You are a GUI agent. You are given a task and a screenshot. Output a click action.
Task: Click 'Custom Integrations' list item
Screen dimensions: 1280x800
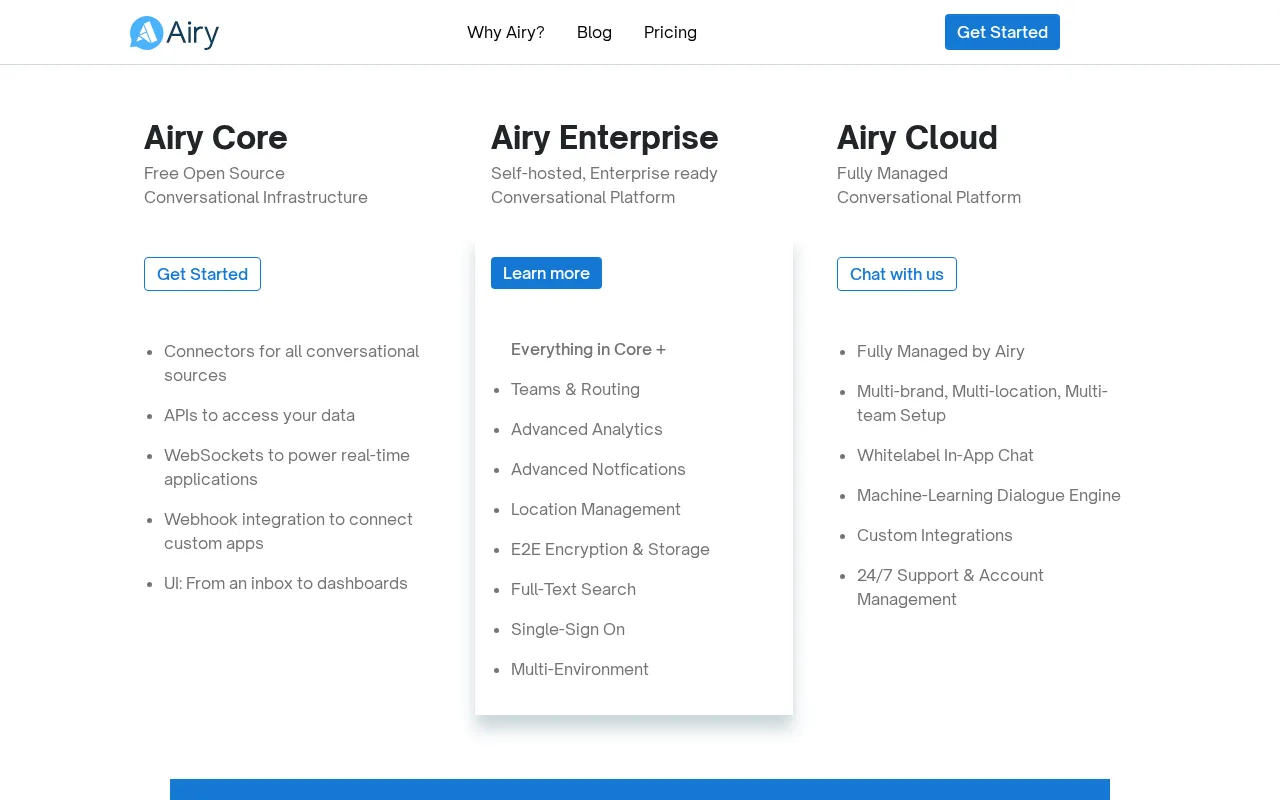point(935,535)
